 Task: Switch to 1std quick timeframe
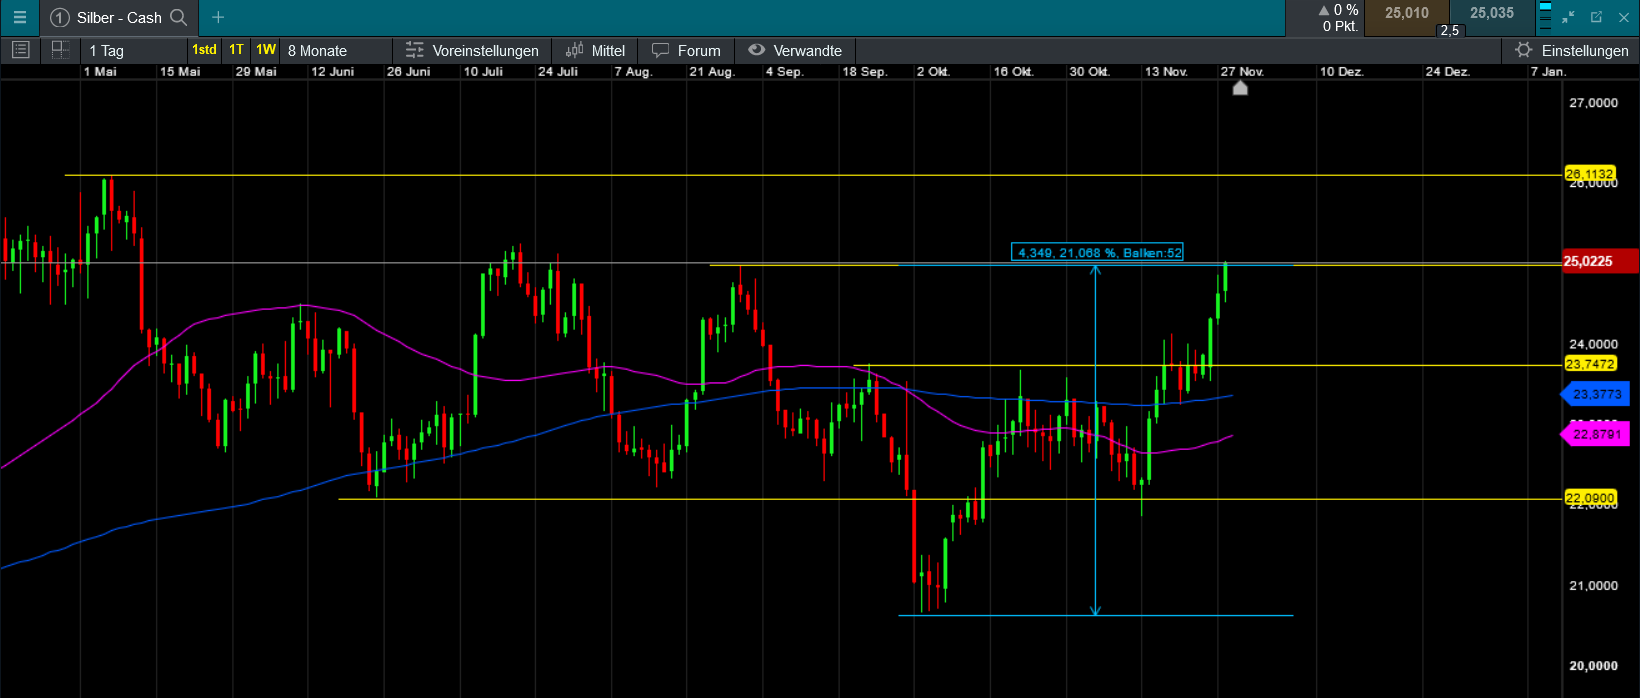coord(204,50)
